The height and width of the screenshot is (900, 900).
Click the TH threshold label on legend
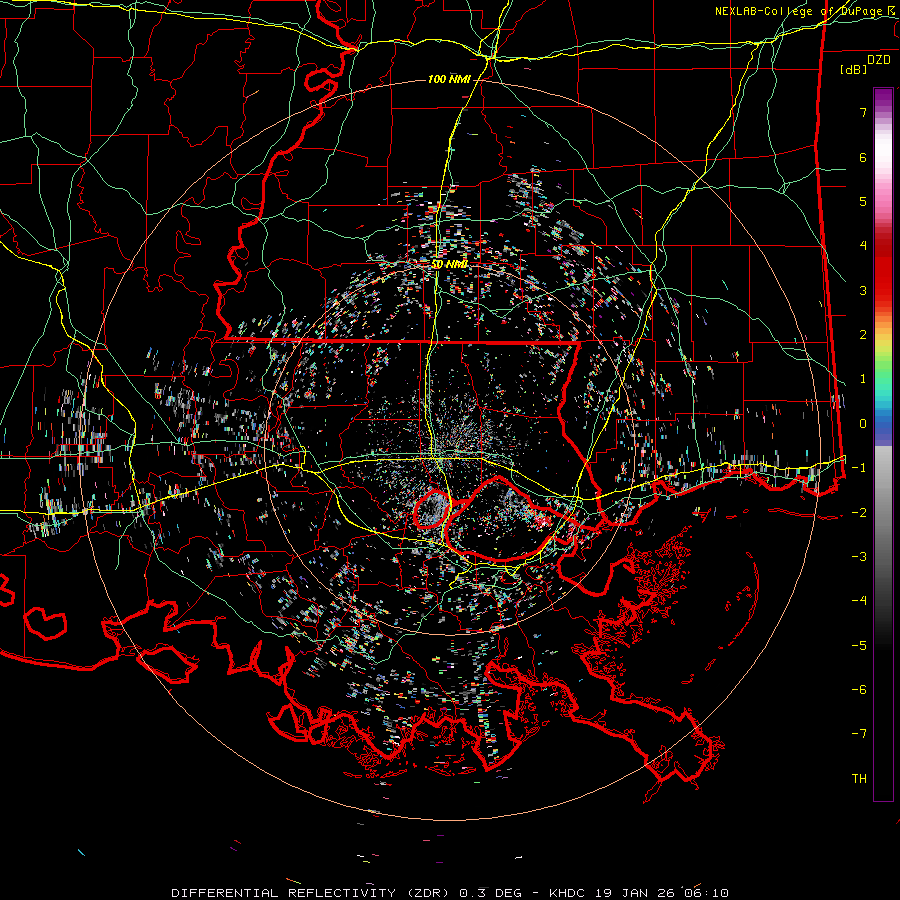click(x=859, y=779)
